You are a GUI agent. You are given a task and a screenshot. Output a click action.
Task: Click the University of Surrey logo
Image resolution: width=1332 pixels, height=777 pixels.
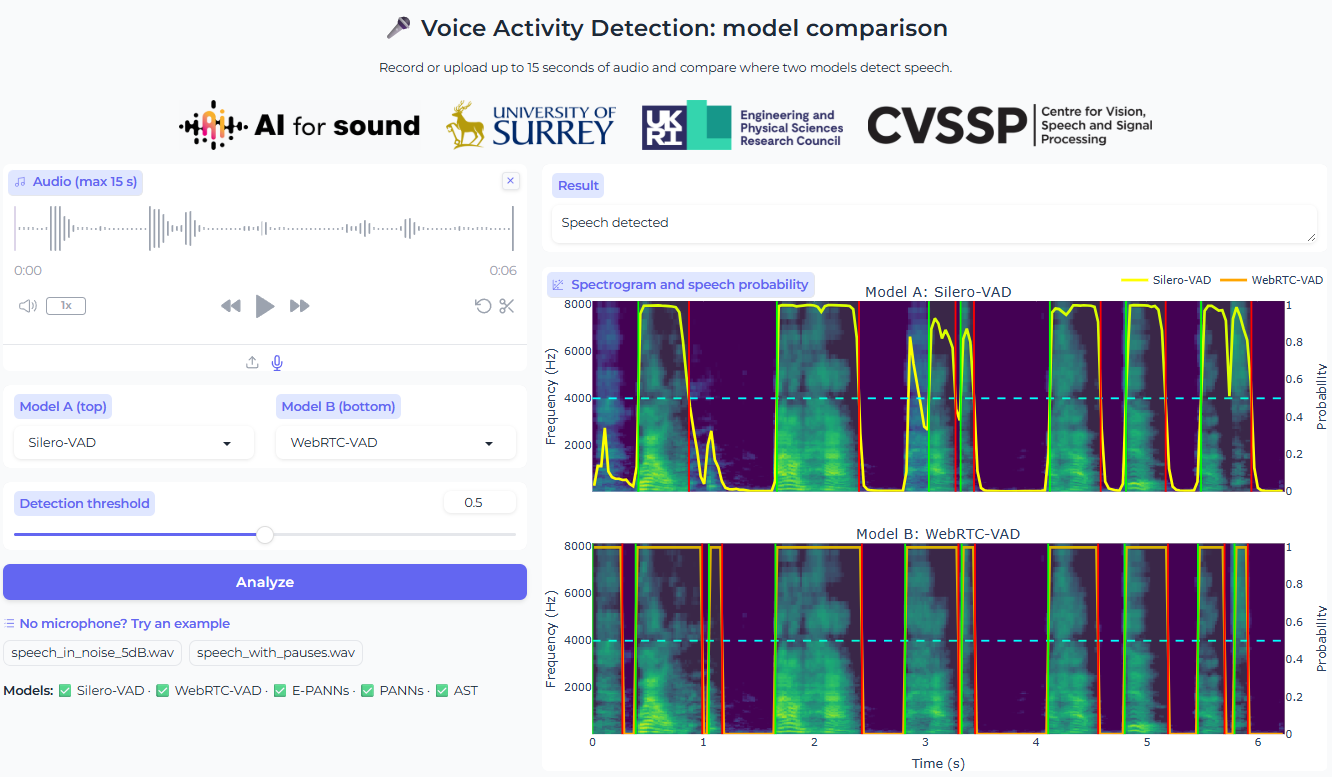click(530, 125)
